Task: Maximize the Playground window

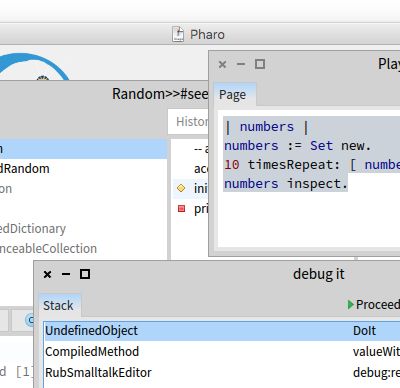Action: coord(260,64)
